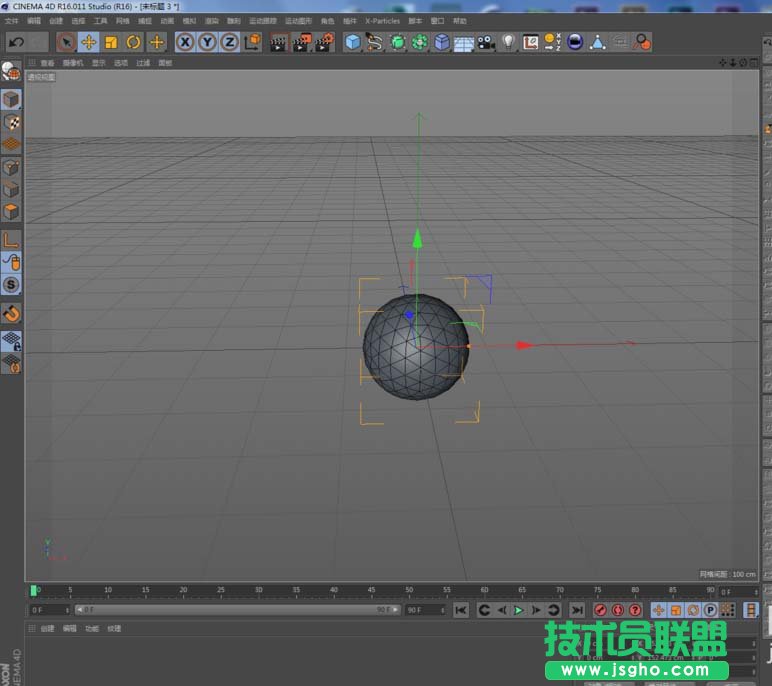This screenshot has height=686, width=772.
Task: Click the viewport move navigation icon
Action: (723, 63)
